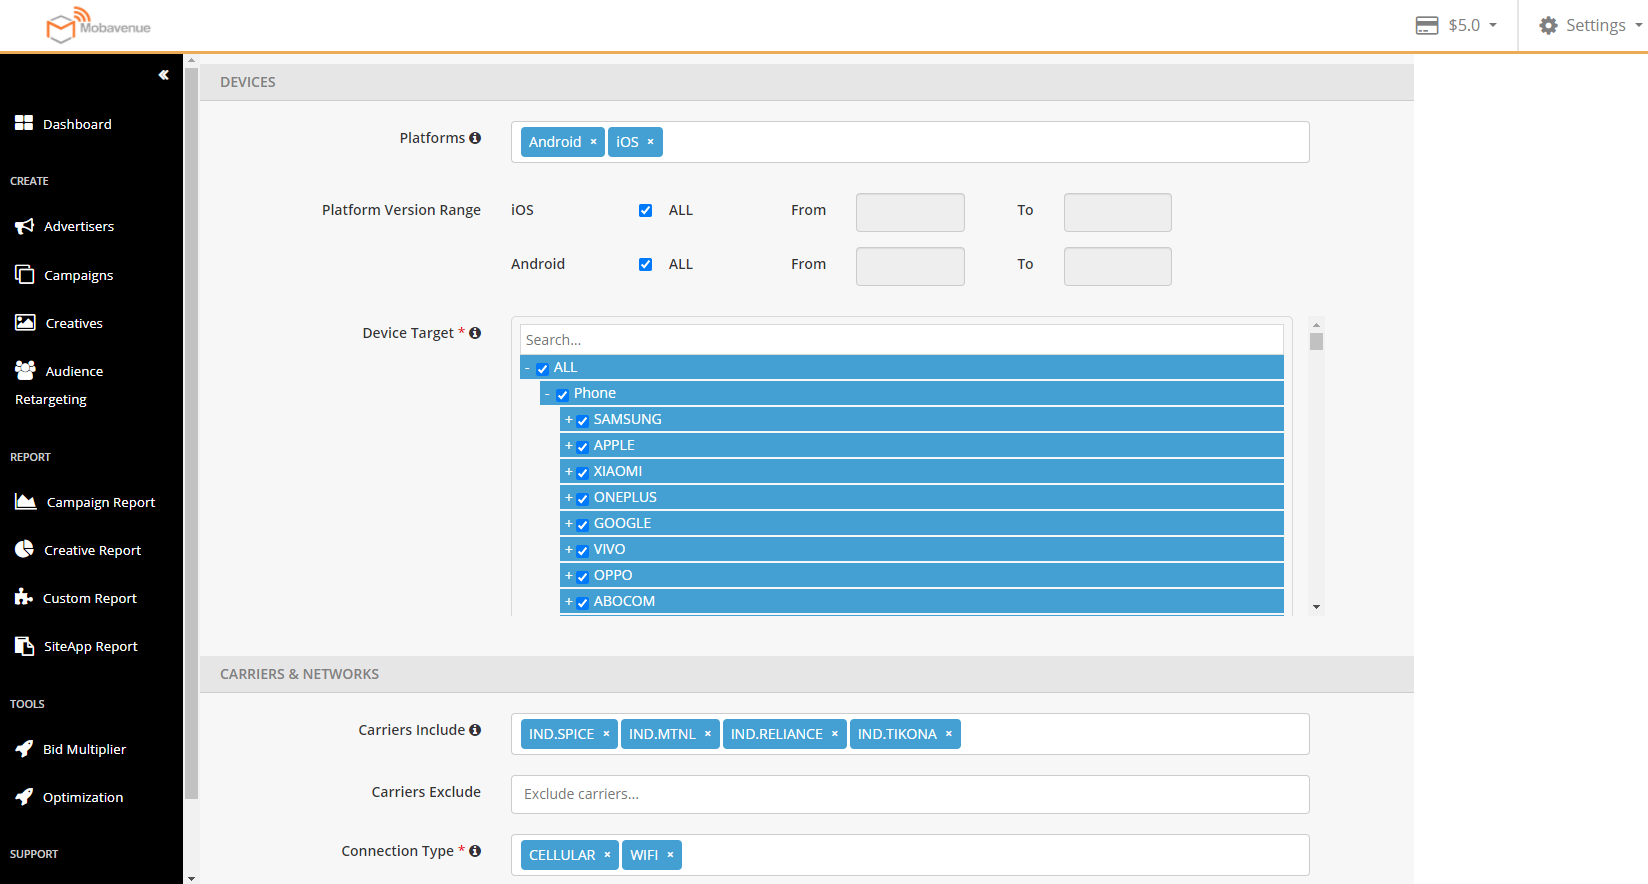
Task: Click the Bid Multiplier rocket icon
Action: click(x=24, y=749)
